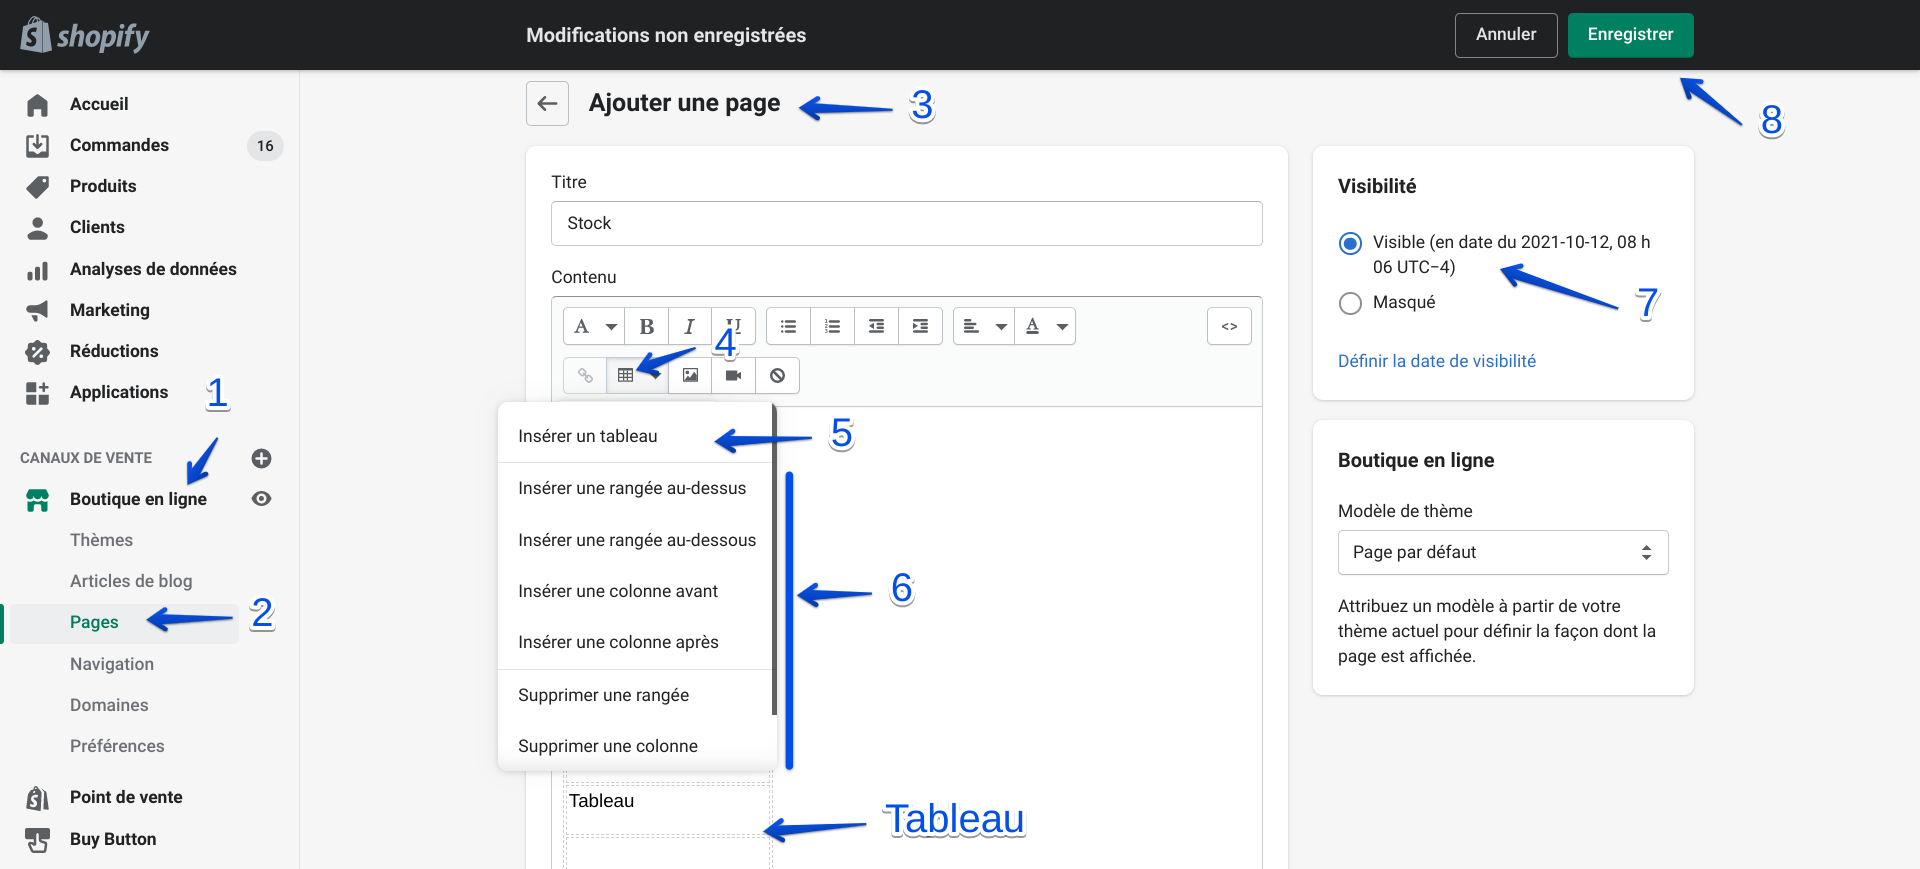Click the Applications label in sidebar
The width and height of the screenshot is (1920, 869).
pyautogui.click(x=119, y=392)
